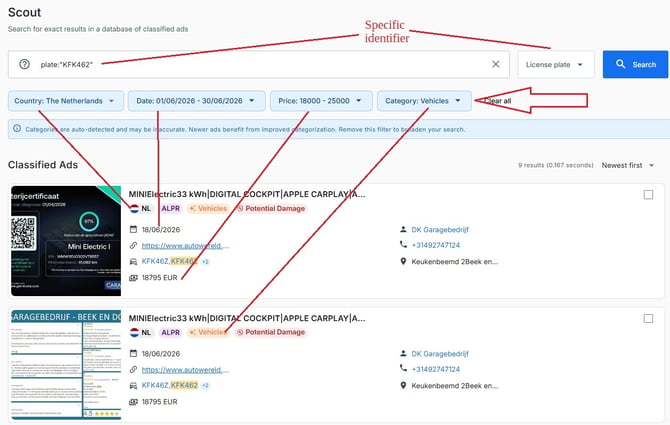Click the phone icon in first ad
This screenshot has height=425, width=670.
click(x=403, y=245)
